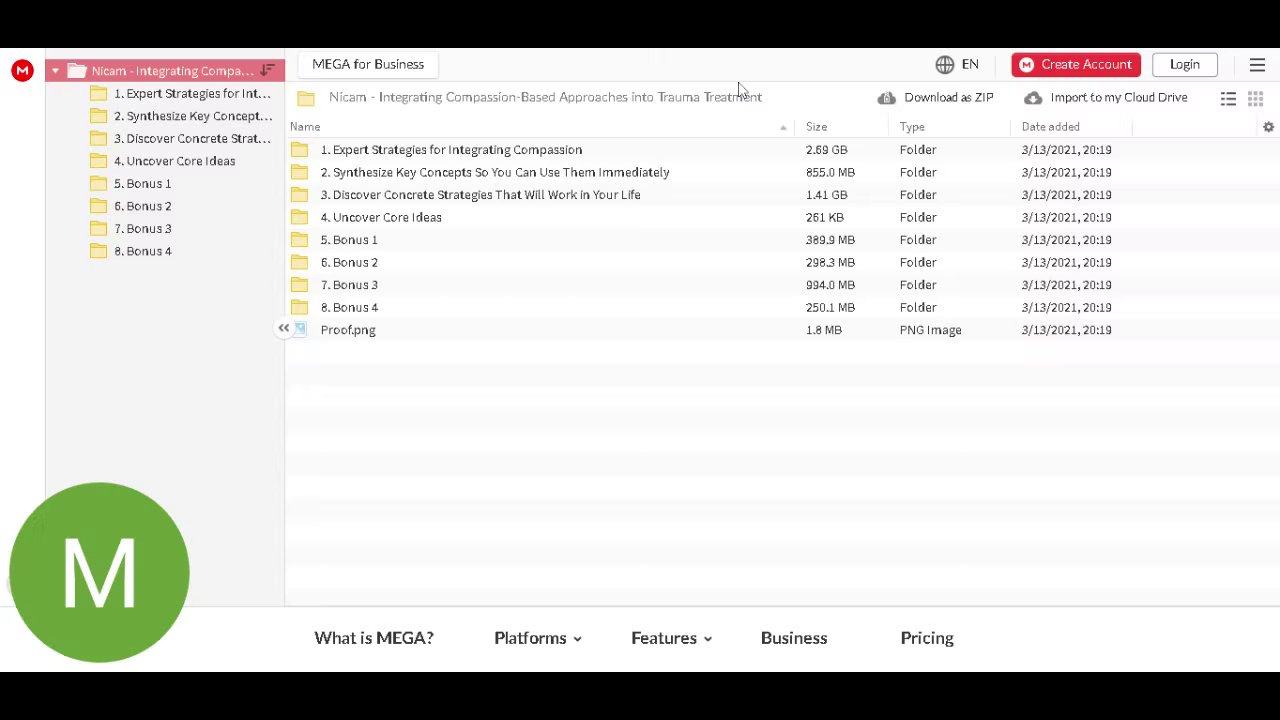Click the Nicam breadcrumb path text

point(545,97)
